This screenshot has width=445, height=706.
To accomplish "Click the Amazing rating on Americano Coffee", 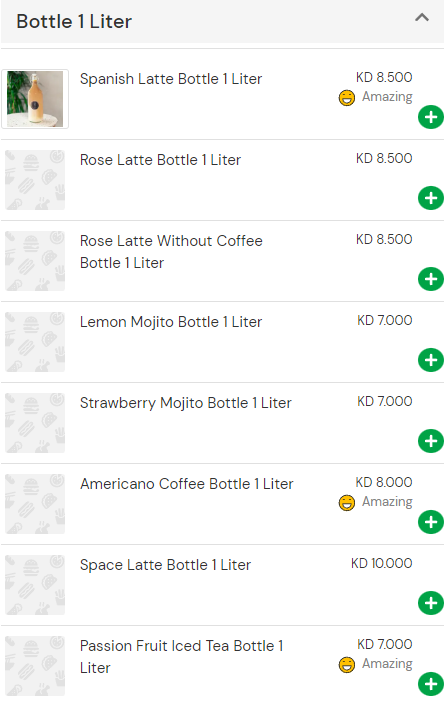I will click(x=376, y=502).
